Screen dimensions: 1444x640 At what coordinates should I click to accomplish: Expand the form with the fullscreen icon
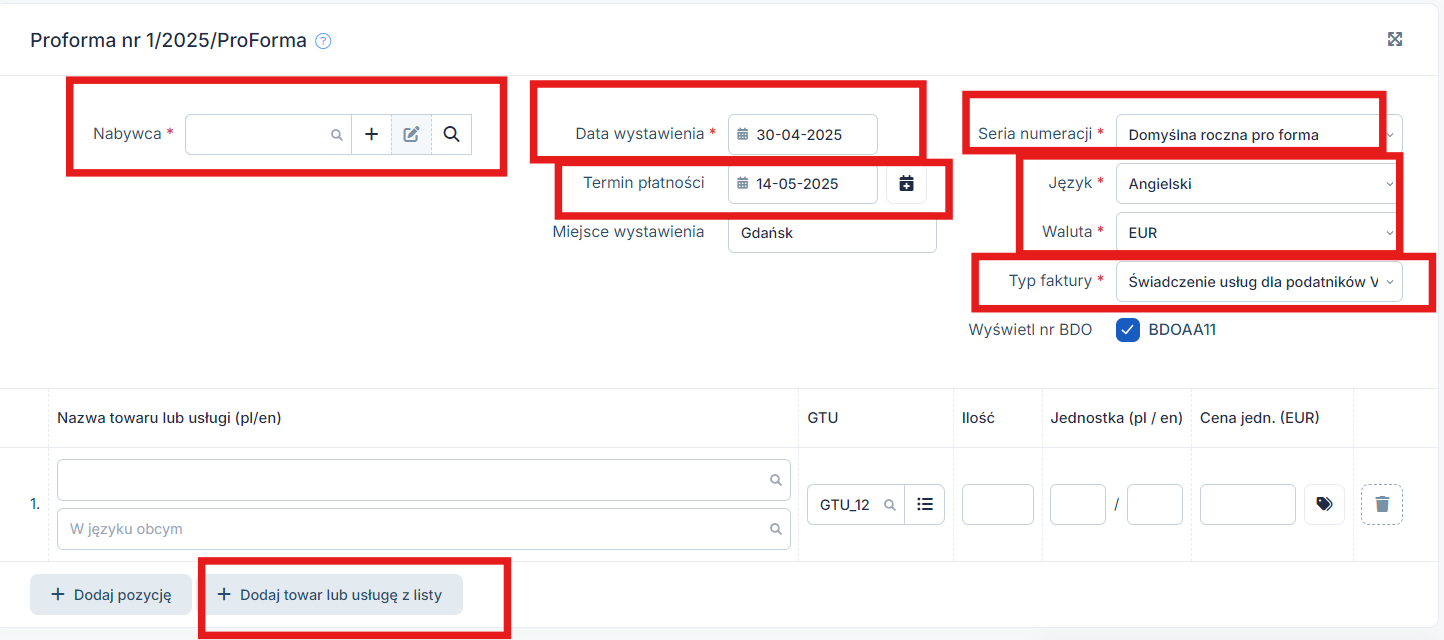click(x=1395, y=39)
